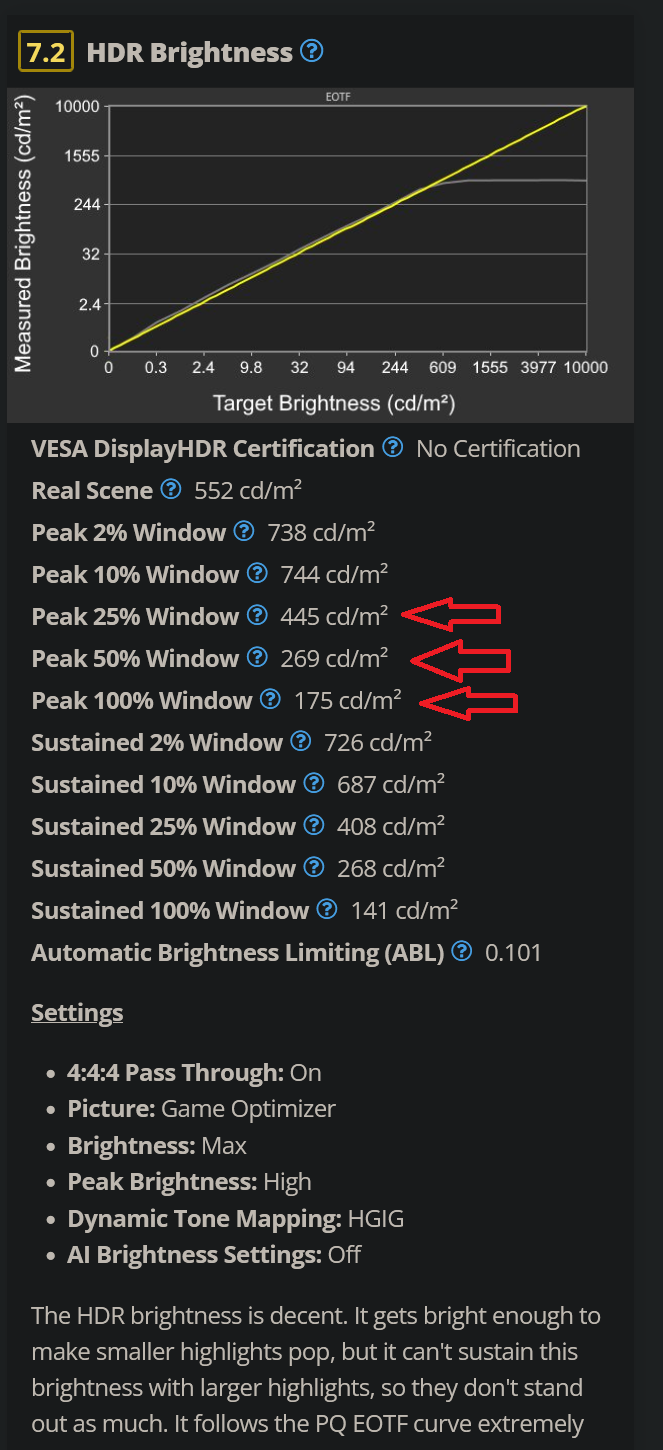
Task: Open help for Peak 10% Window
Action: tap(258, 574)
